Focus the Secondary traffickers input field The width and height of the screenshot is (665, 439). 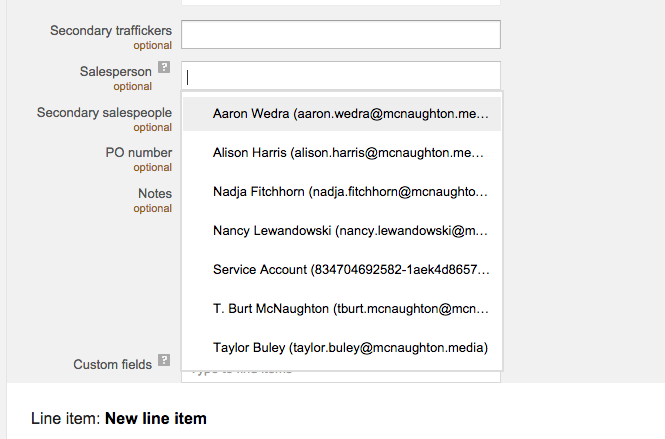tap(340, 35)
